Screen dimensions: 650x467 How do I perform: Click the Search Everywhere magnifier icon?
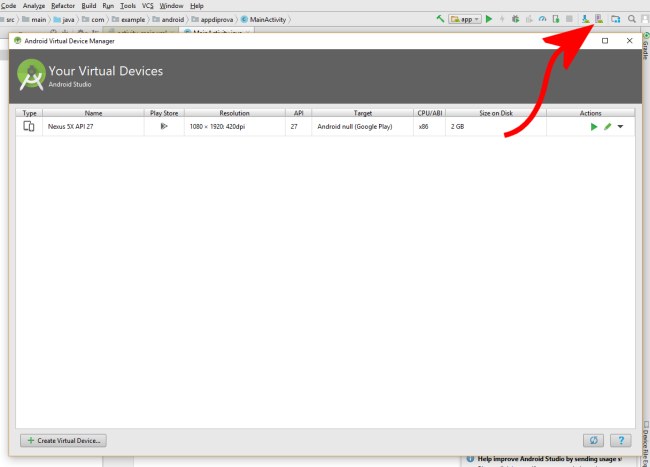point(632,19)
